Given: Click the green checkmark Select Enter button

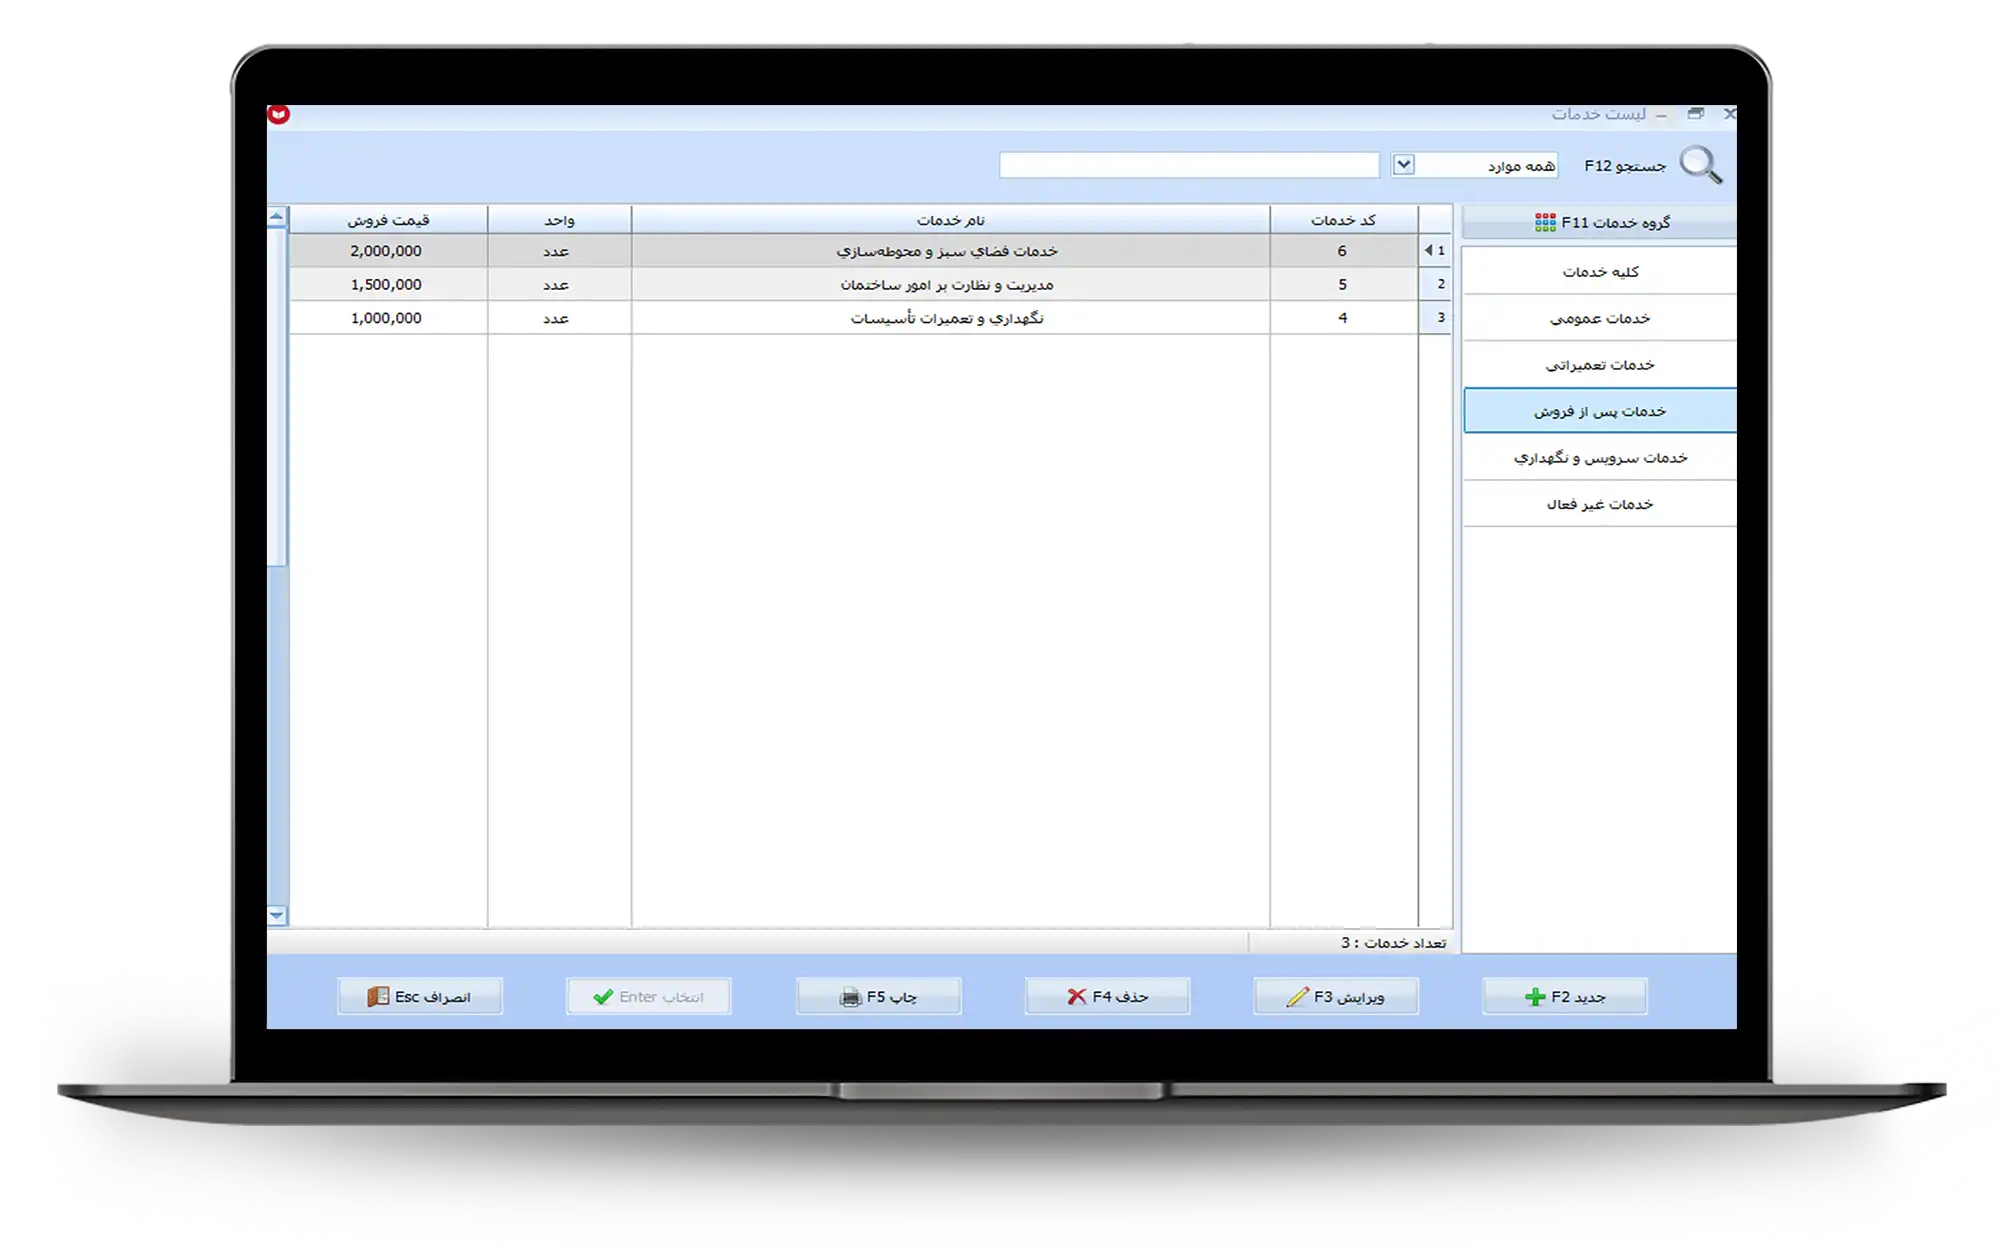Looking at the screenshot, I should pyautogui.click(x=648, y=996).
